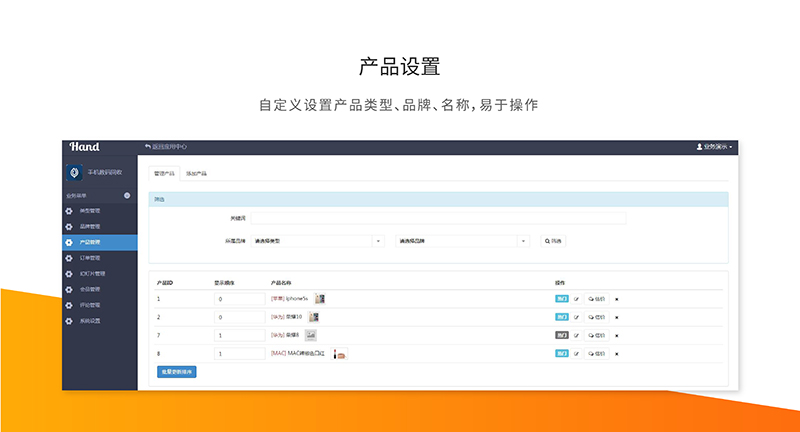Open the MAC lipstick product thumbnail
The image size is (800, 432).
(x=339, y=353)
